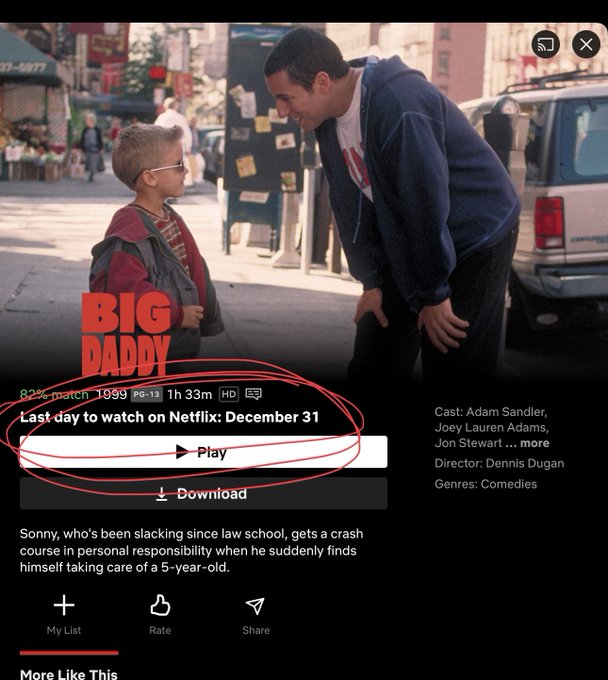This screenshot has width=608, height=680.
Task: Expand cast list with 'more' link
Action: click(534, 443)
